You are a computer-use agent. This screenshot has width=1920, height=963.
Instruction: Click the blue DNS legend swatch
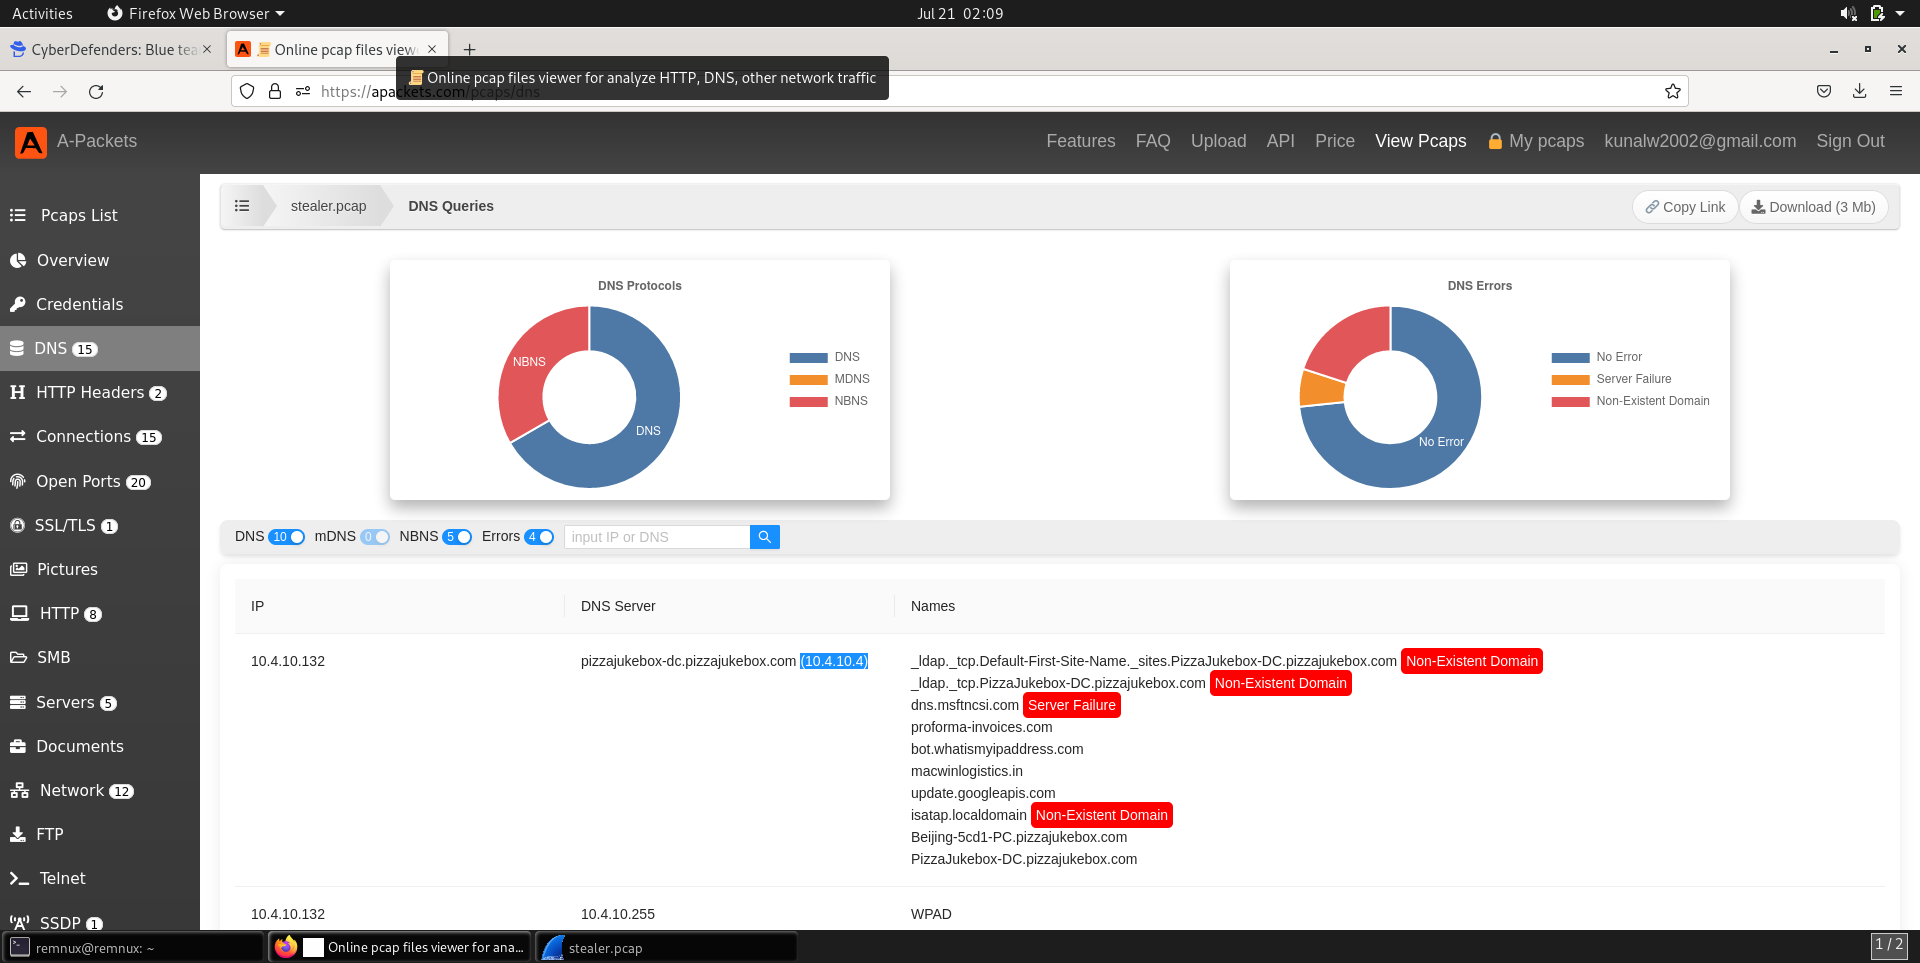click(x=808, y=357)
